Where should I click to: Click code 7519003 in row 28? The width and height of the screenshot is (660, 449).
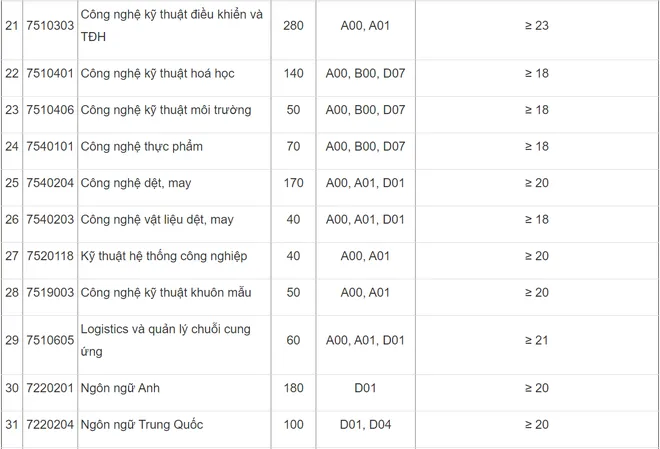coord(50,293)
